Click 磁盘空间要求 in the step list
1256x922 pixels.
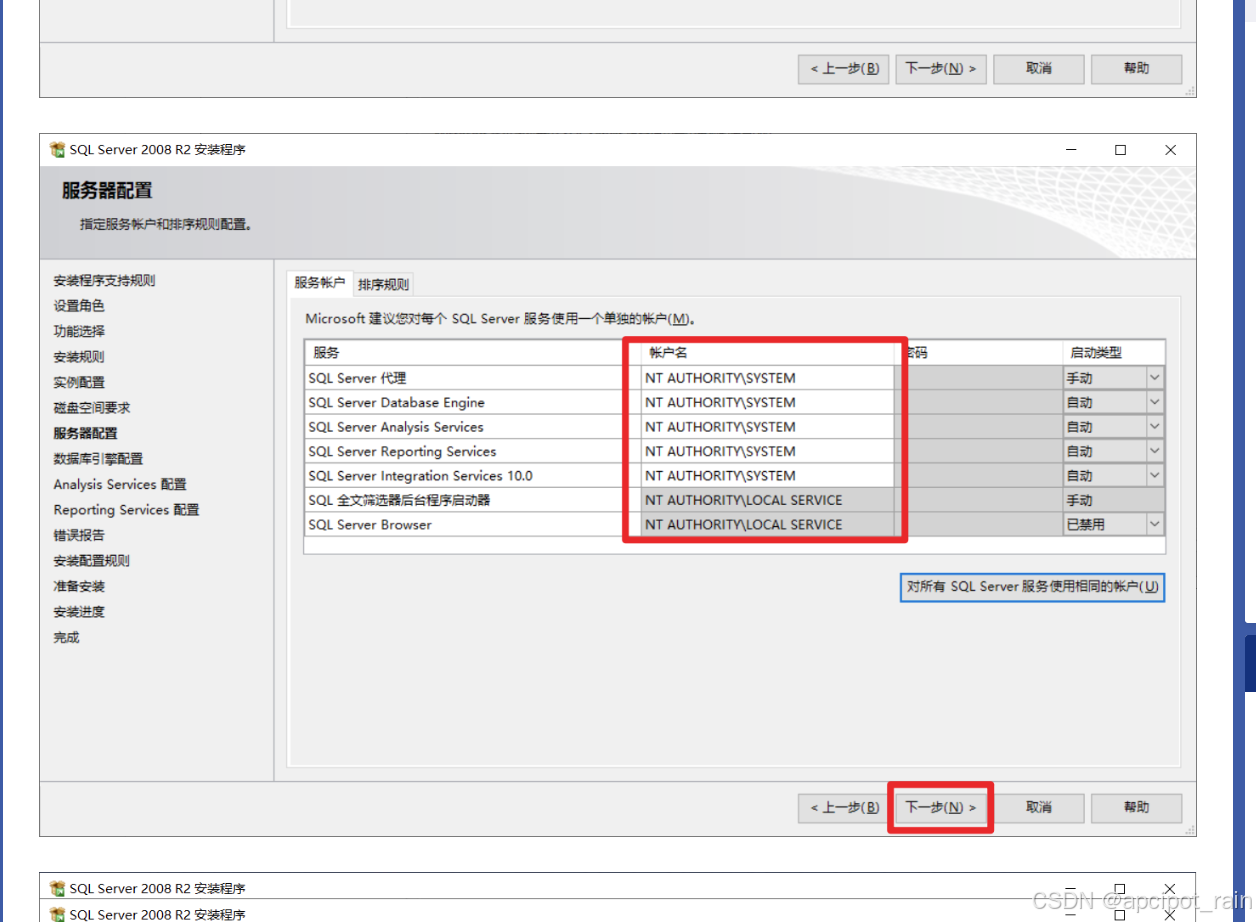[92, 408]
